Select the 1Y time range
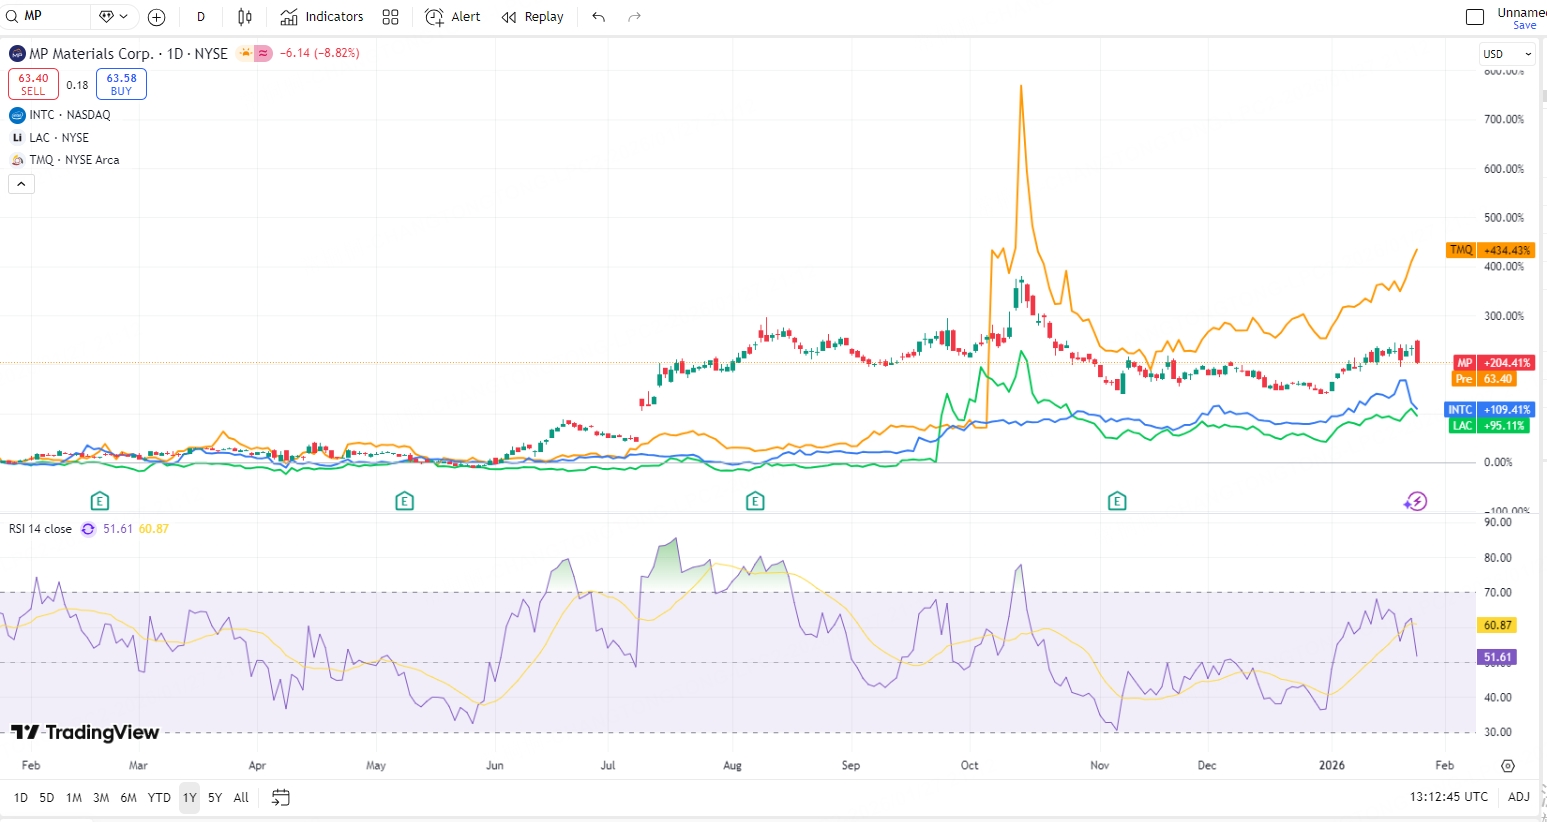 [x=189, y=798]
